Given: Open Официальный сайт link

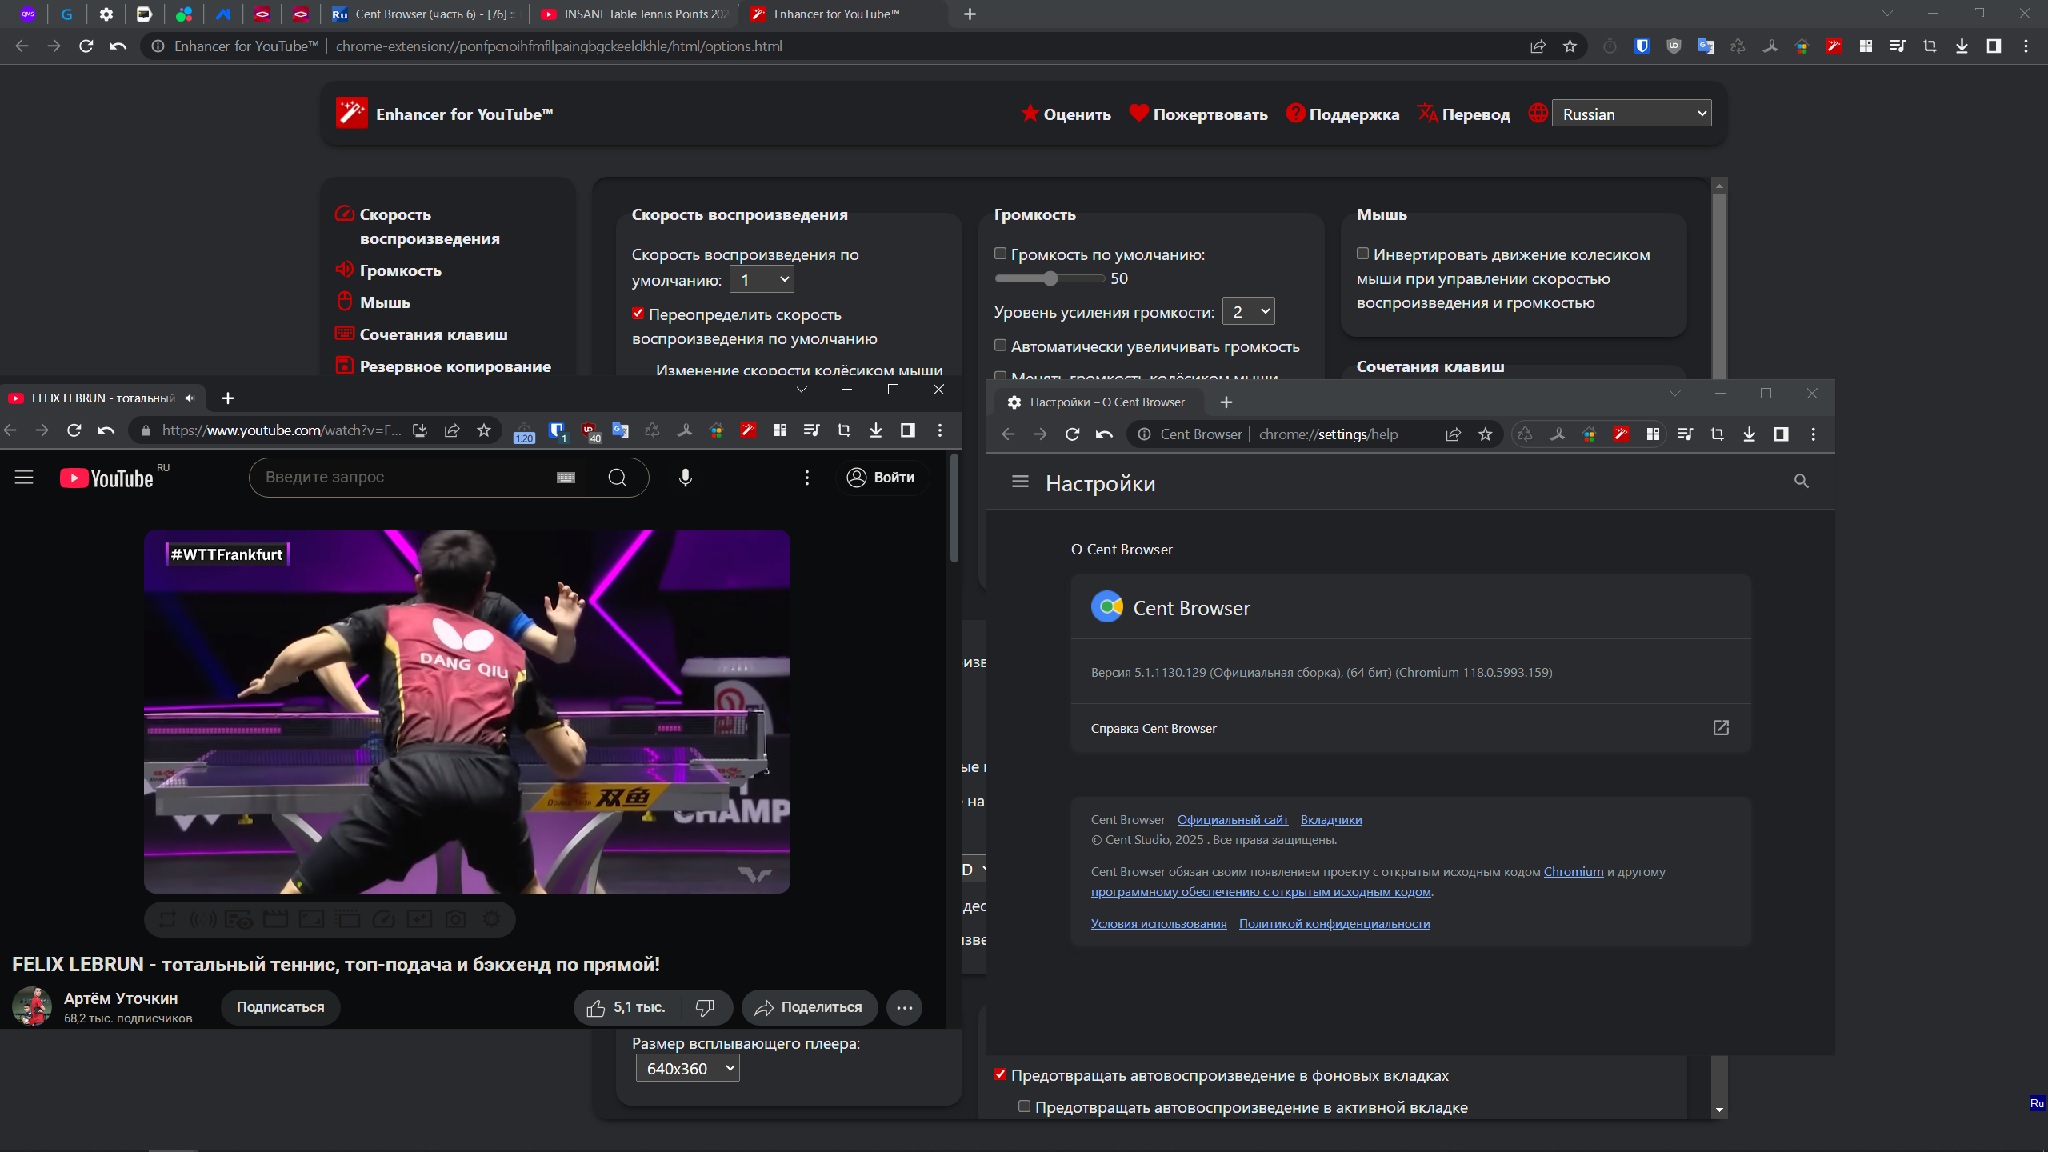Looking at the screenshot, I should pos(1232,820).
